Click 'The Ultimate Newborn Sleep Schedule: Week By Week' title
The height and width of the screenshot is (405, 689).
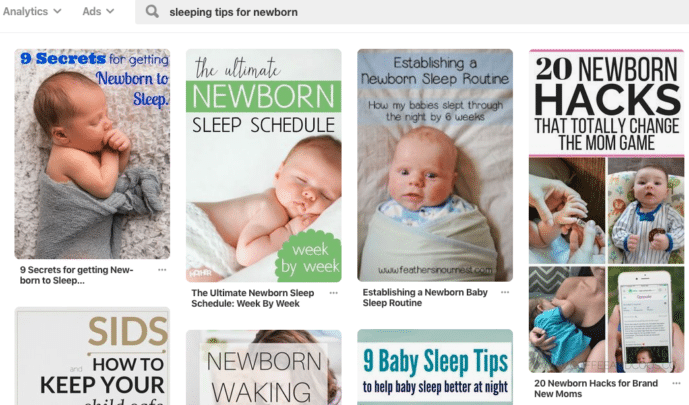pos(253,298)
